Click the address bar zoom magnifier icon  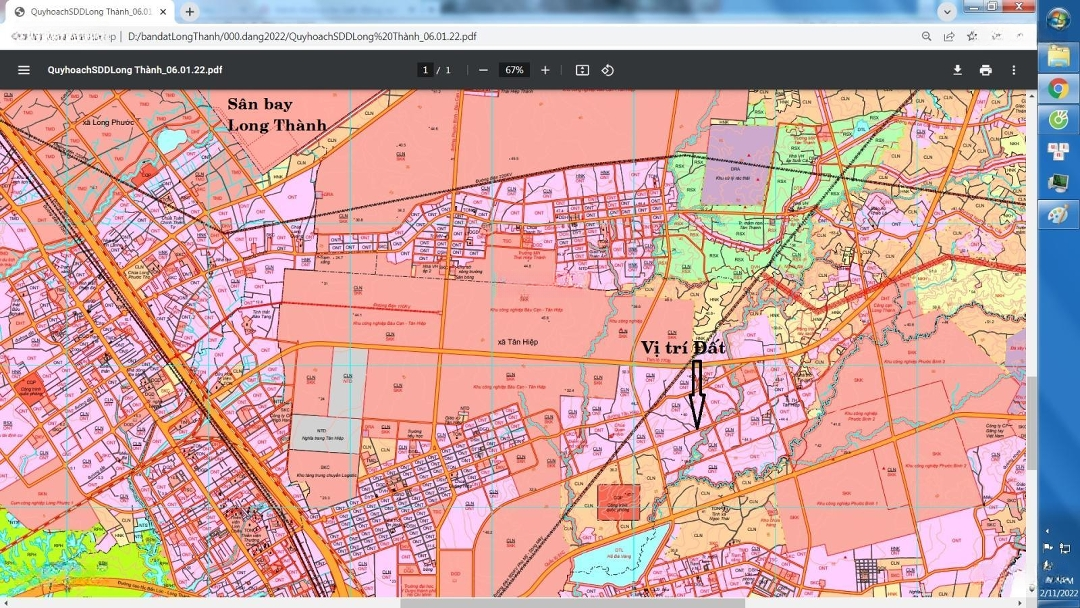click(x=926, y=36)
